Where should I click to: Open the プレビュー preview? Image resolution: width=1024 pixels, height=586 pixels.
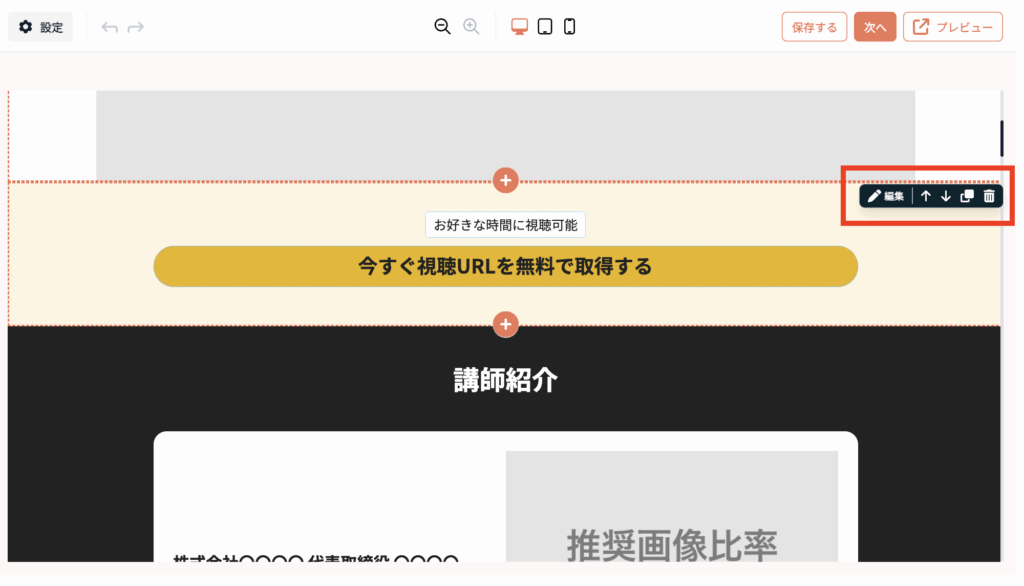[952, 27]
